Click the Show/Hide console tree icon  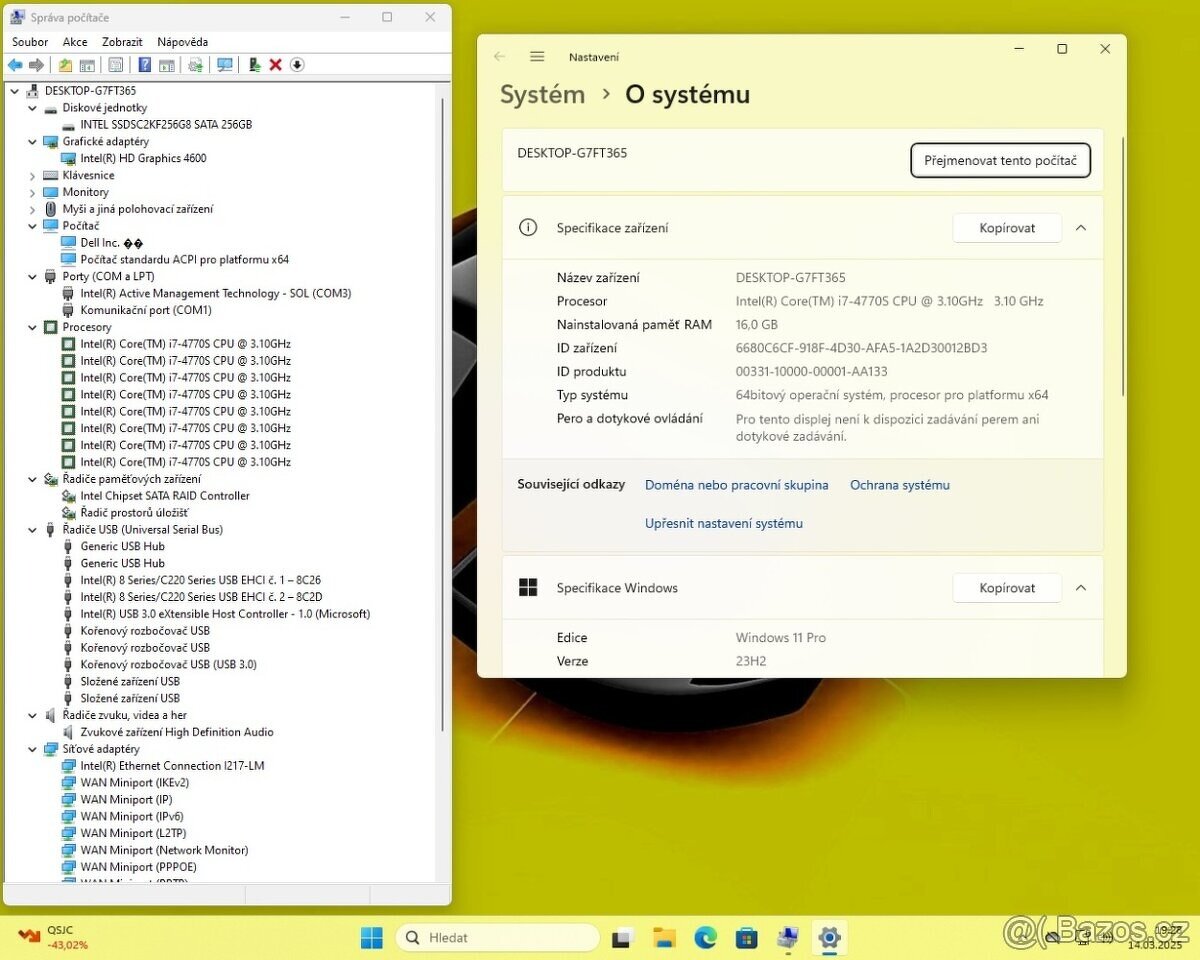(86, 64)
